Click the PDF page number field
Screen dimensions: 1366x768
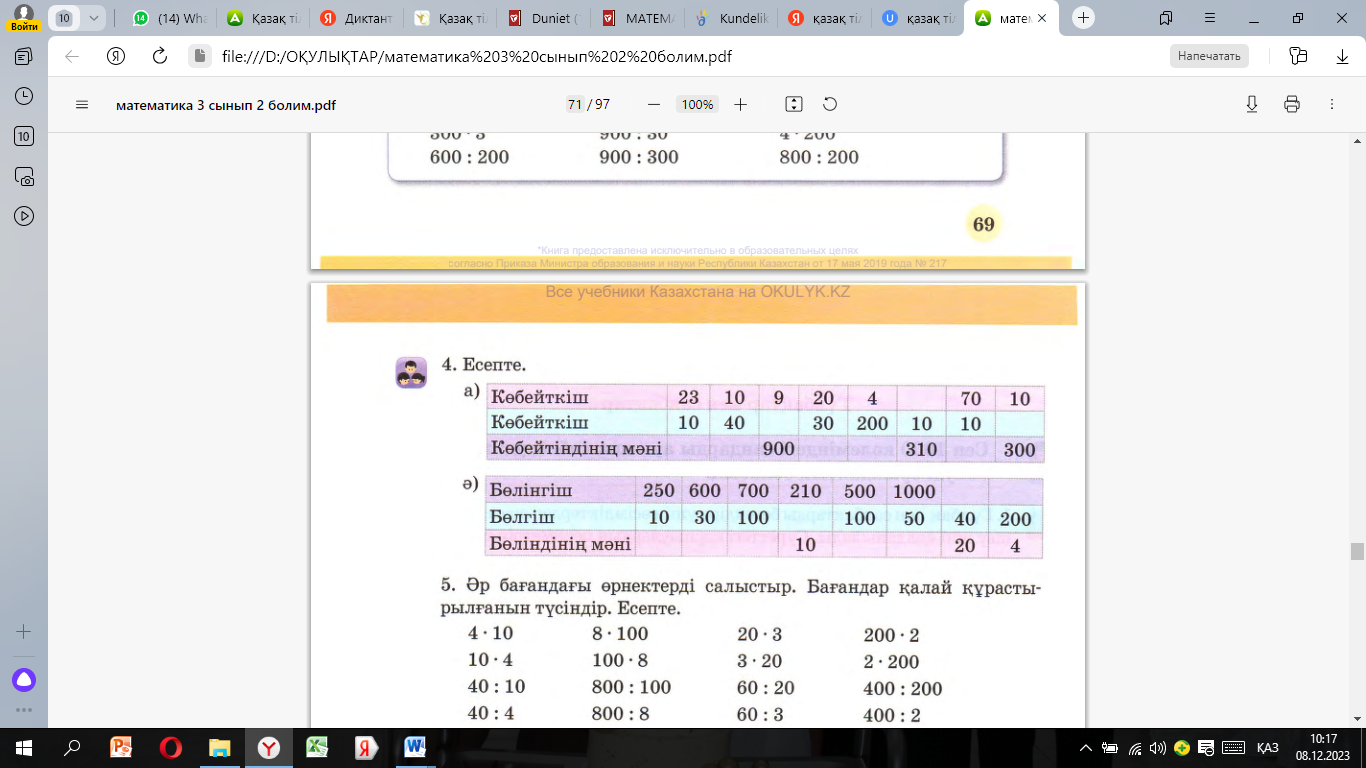click(575, 104)
